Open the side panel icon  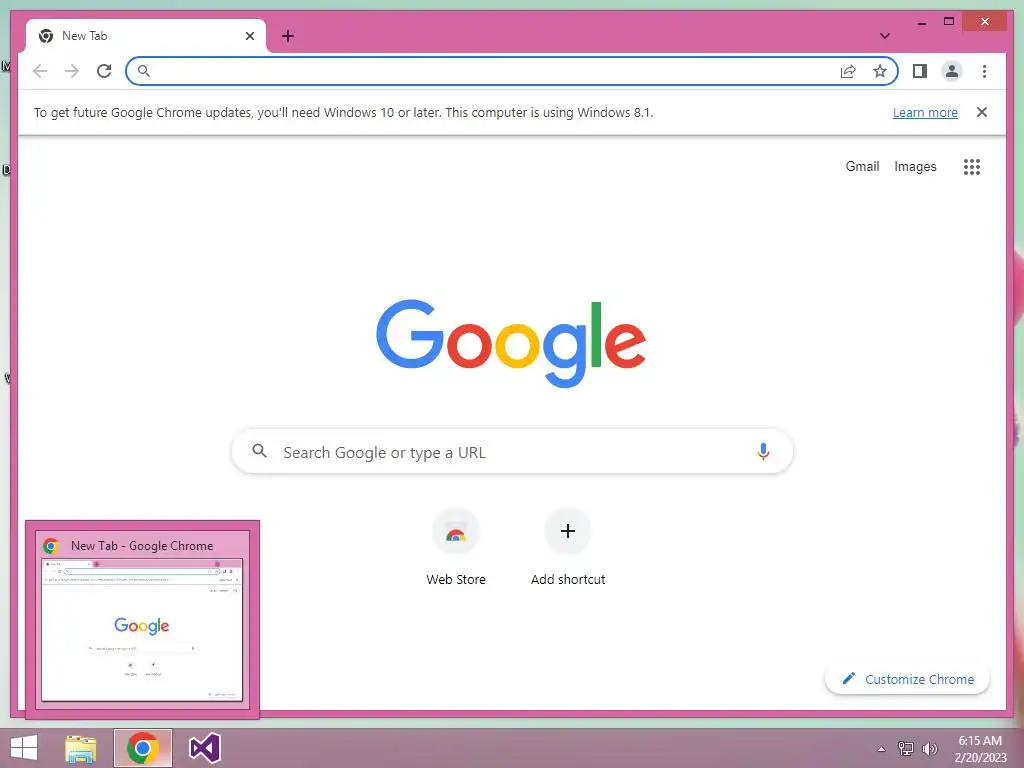(920, 71)
